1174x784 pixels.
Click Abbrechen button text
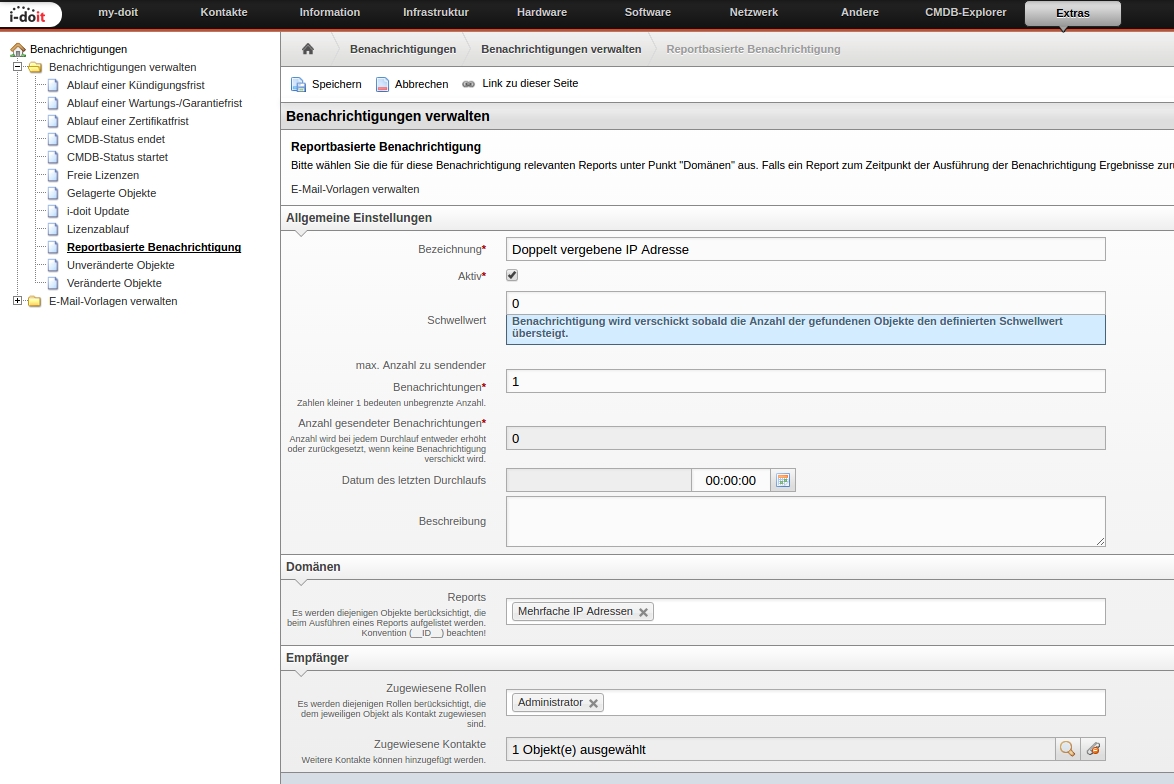click(x=422, y=84)
